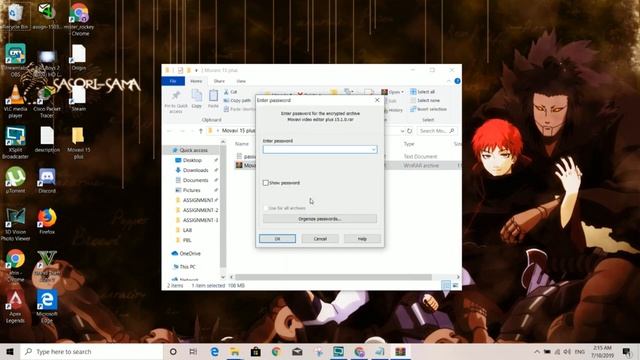This screenshot has width=640, height=360.
Task: Click OK in the password dialog
Action: 277,238
